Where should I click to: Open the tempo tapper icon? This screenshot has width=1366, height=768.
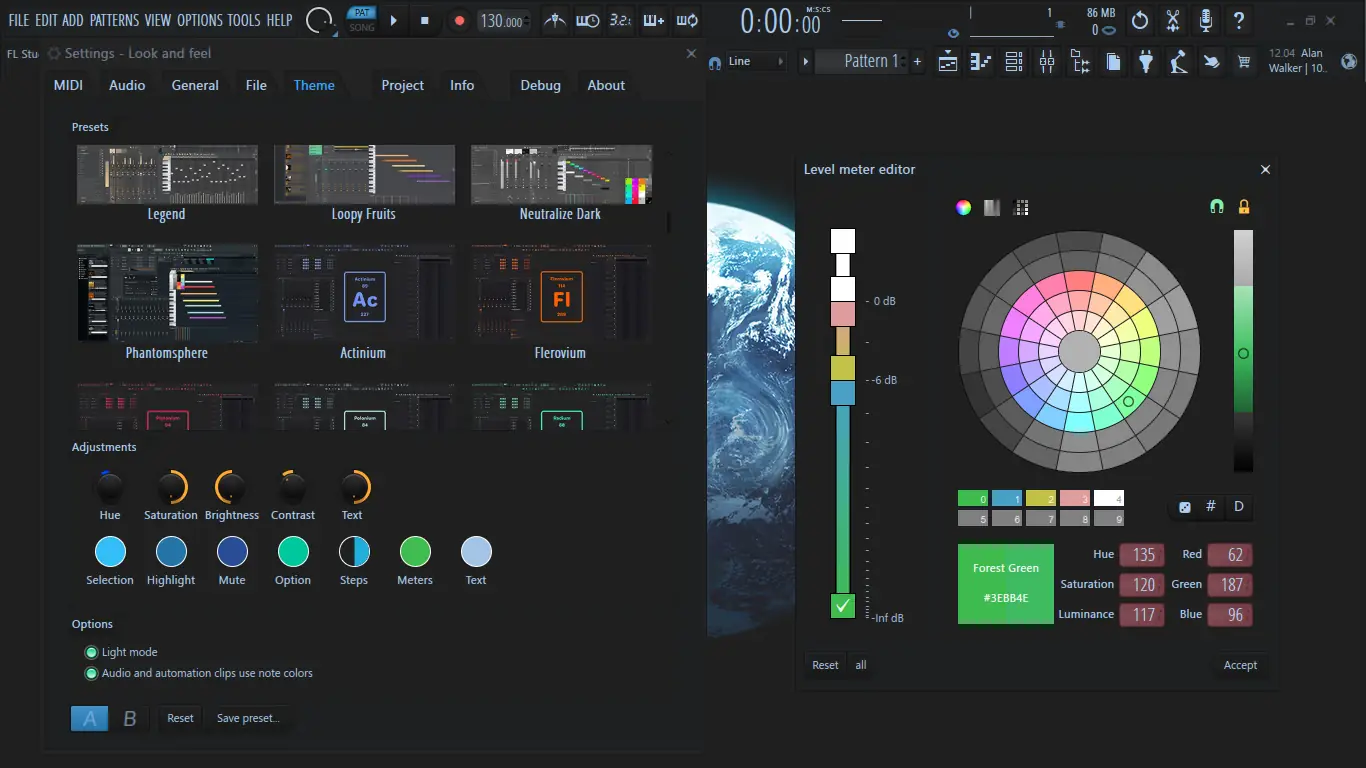[1179, 62]
